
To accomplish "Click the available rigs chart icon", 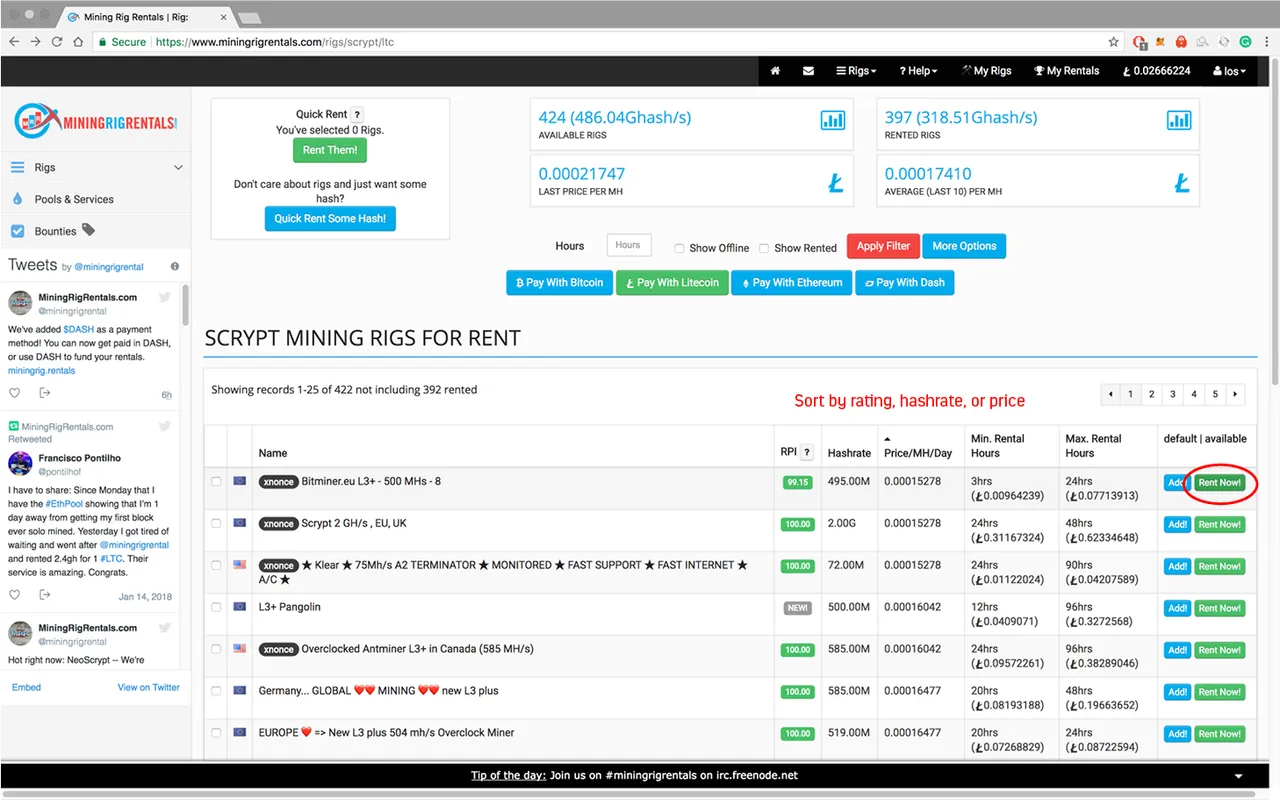I will 833,120.
